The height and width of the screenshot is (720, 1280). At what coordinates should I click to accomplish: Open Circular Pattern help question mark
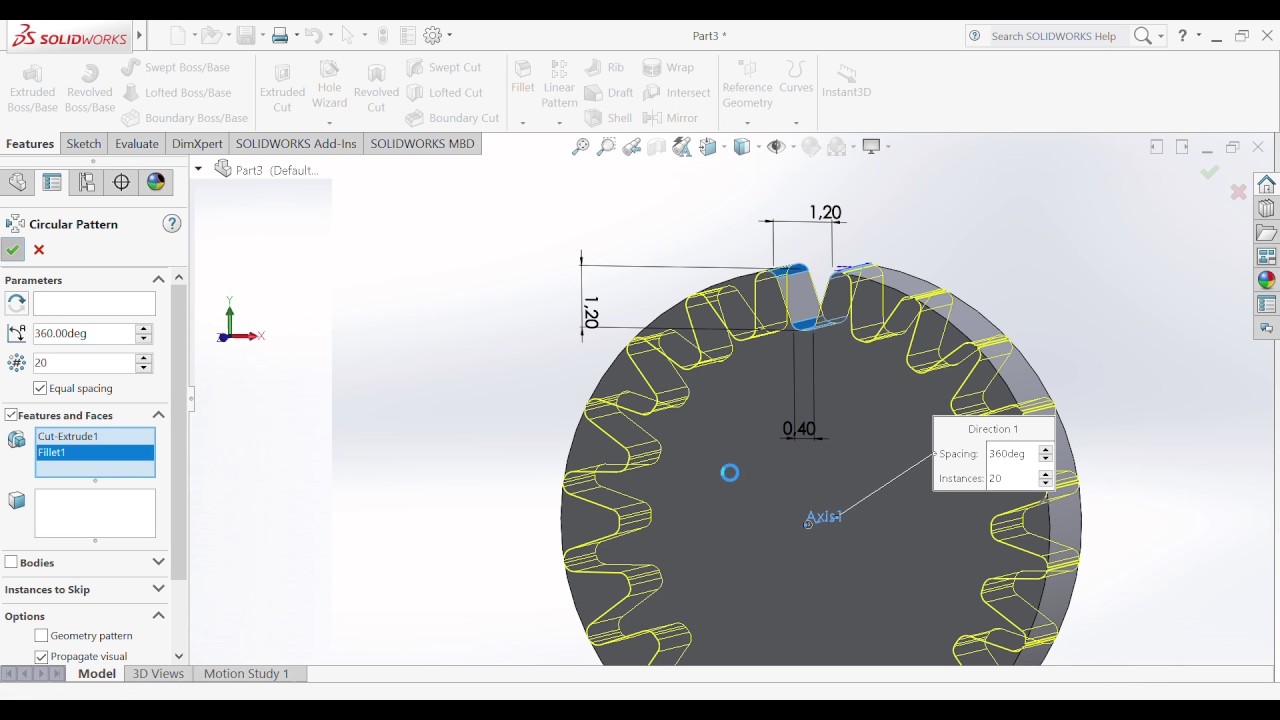[172, 223]
